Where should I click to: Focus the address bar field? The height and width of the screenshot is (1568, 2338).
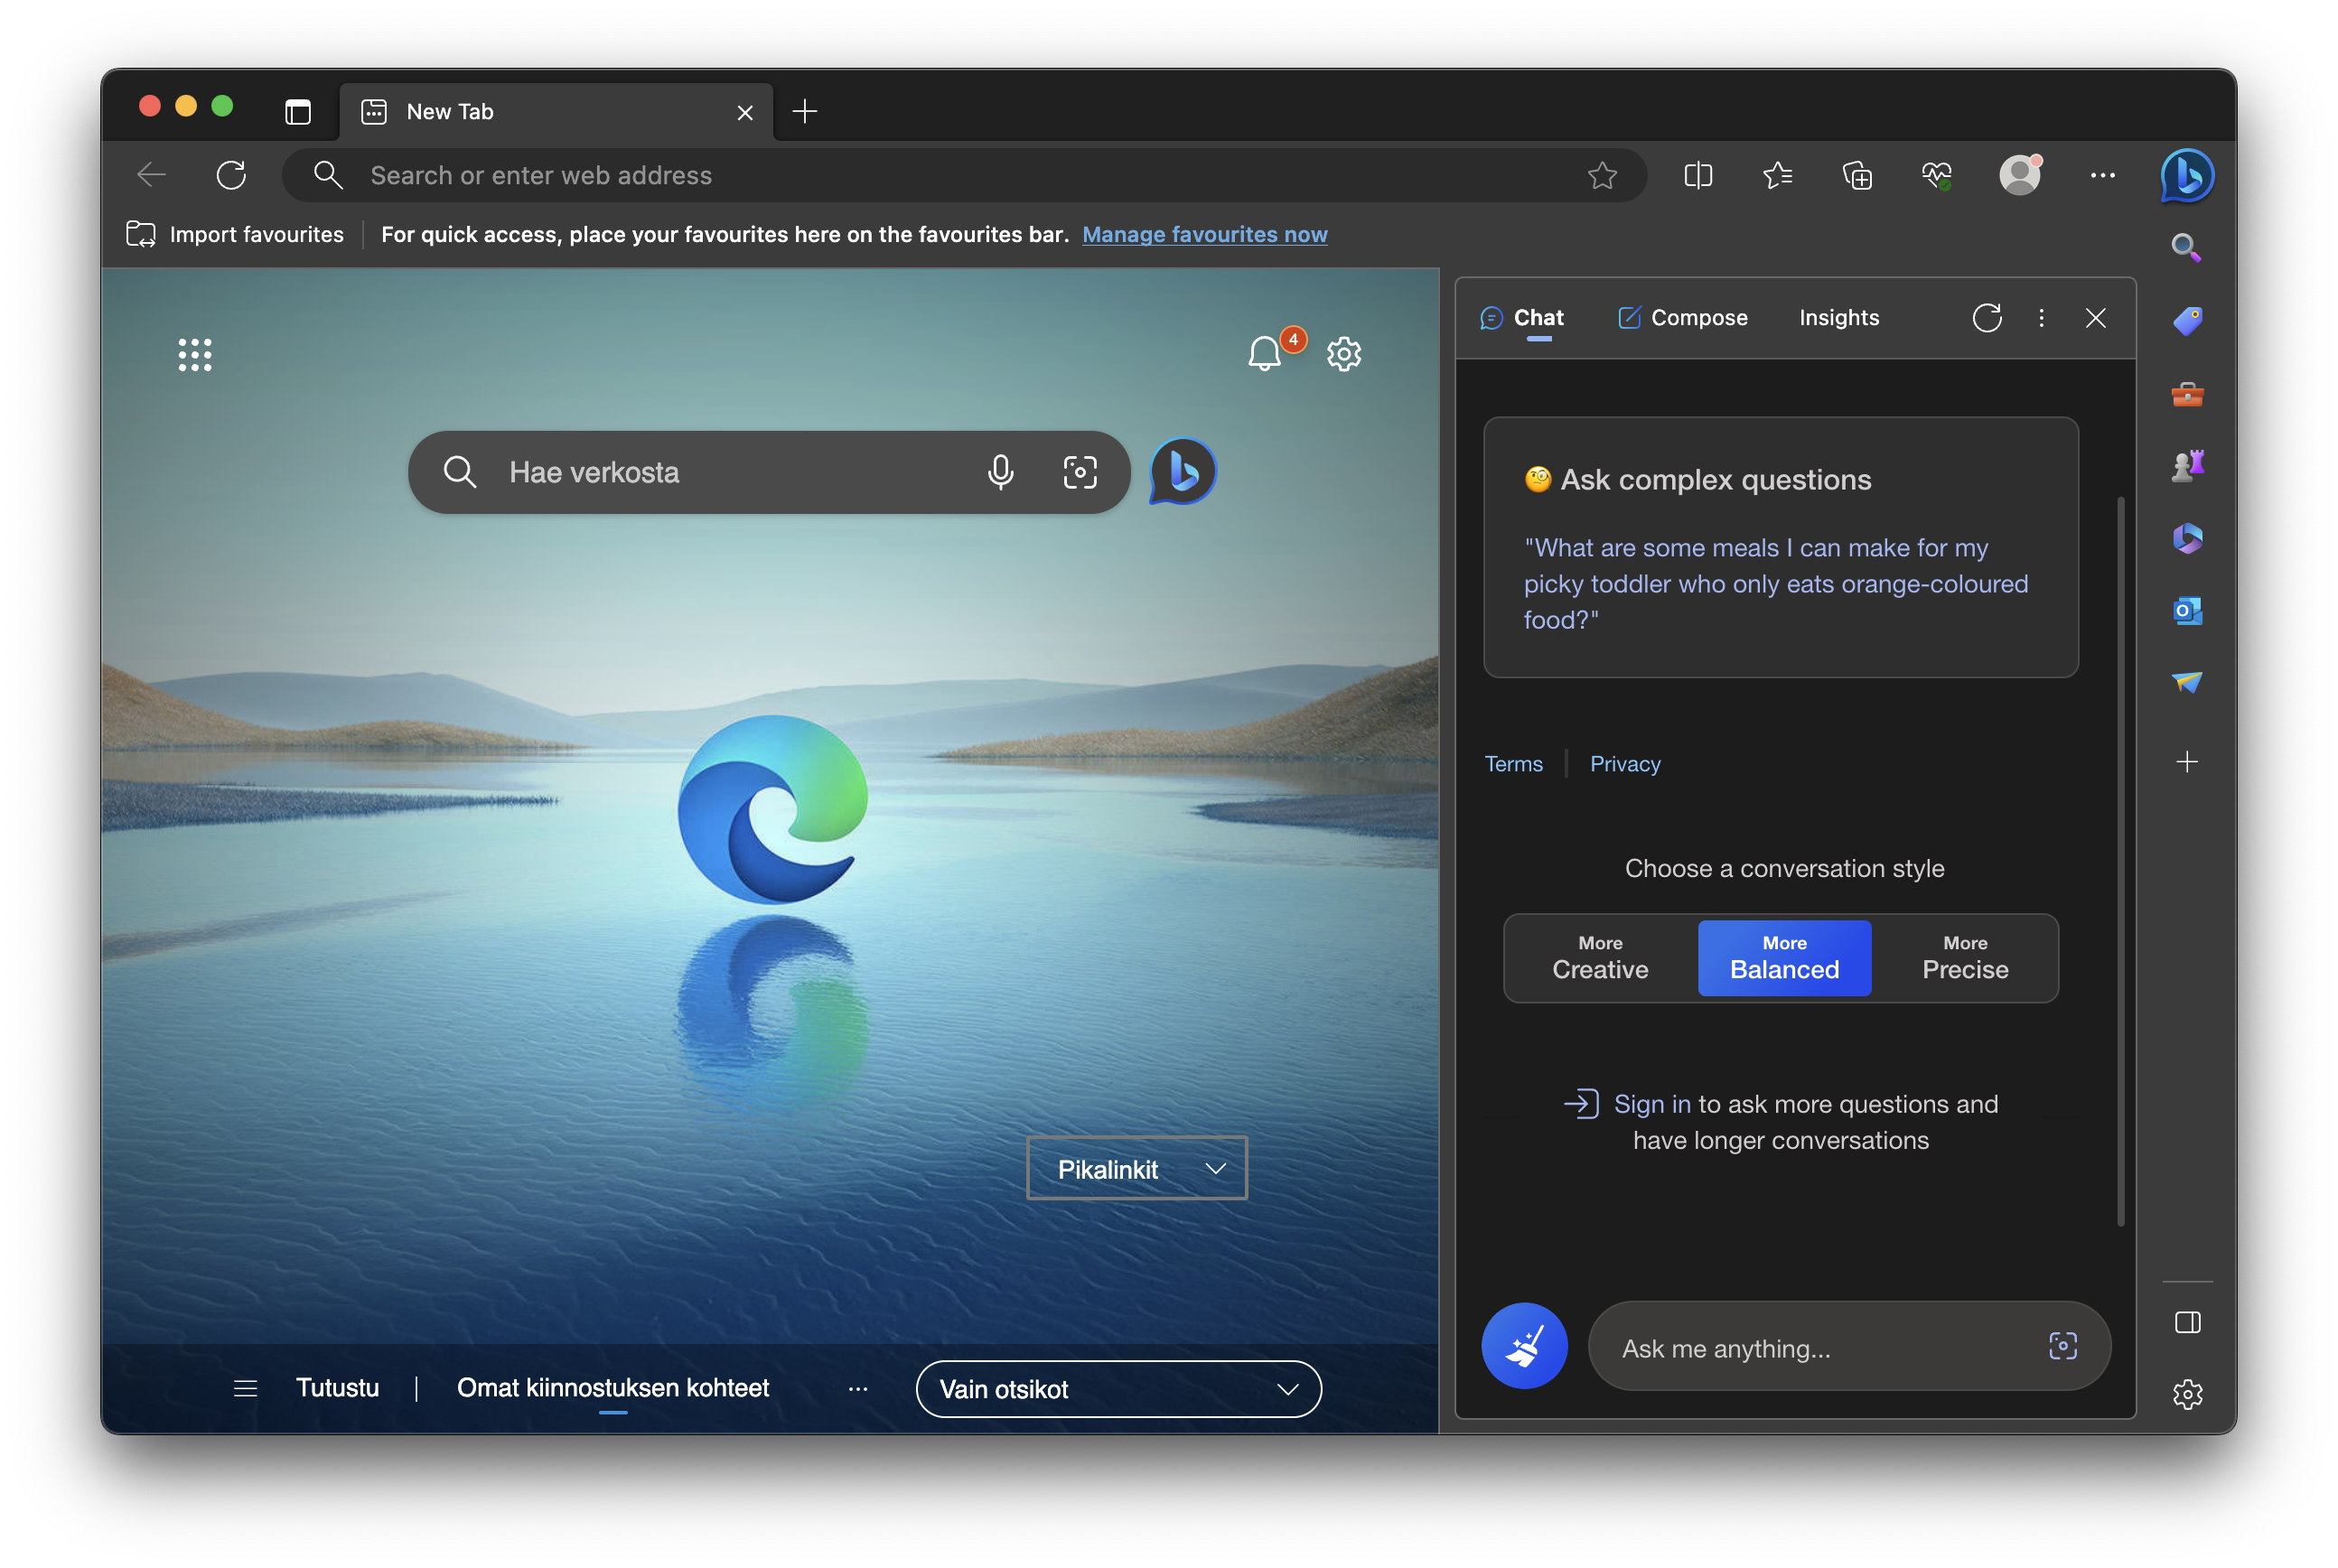pyautogui.click(x=964, y=175)
